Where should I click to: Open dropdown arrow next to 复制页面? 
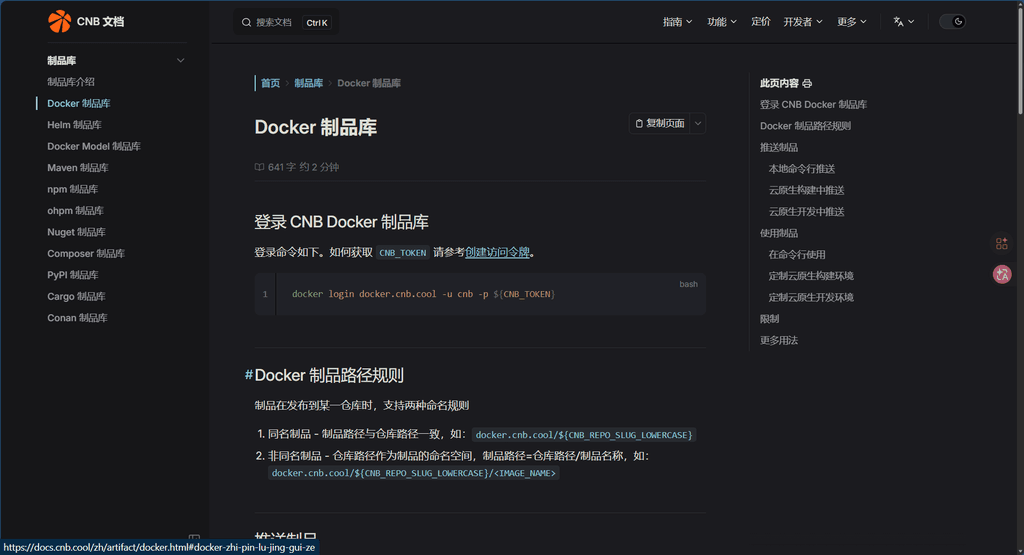(697, 123)
